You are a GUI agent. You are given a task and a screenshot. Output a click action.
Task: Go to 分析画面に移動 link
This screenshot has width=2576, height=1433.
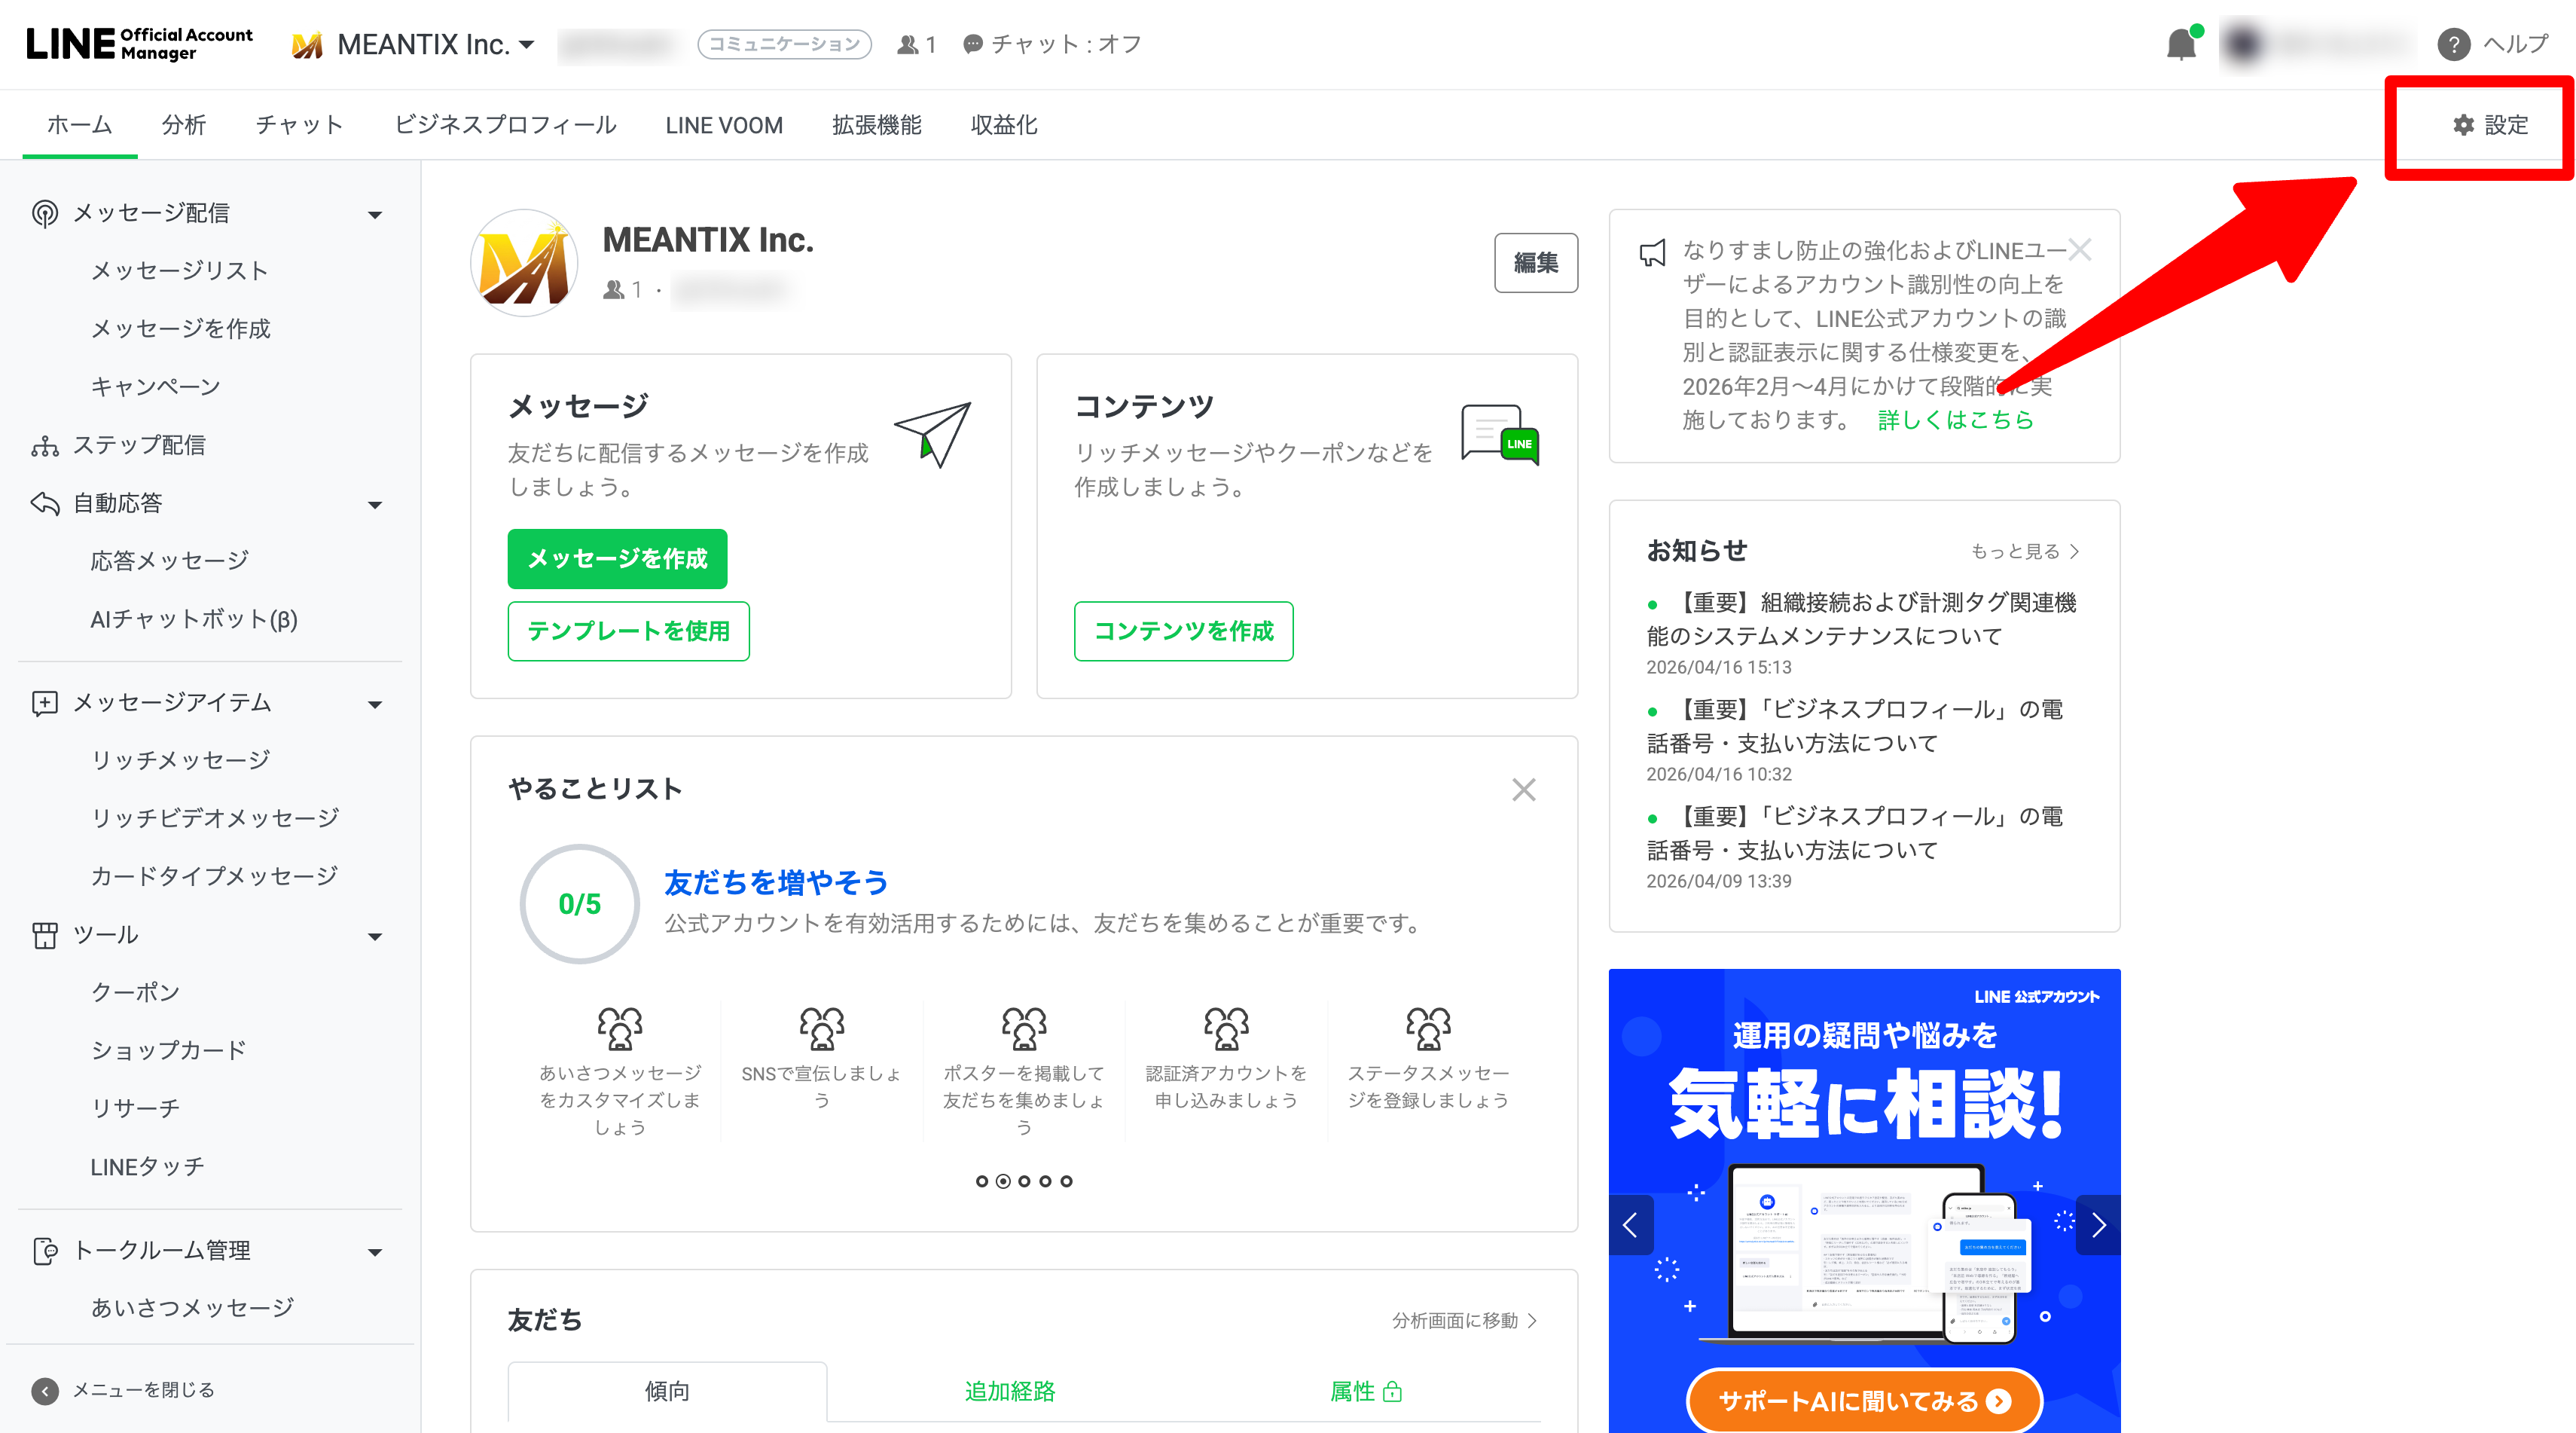click(1465, 1321)
